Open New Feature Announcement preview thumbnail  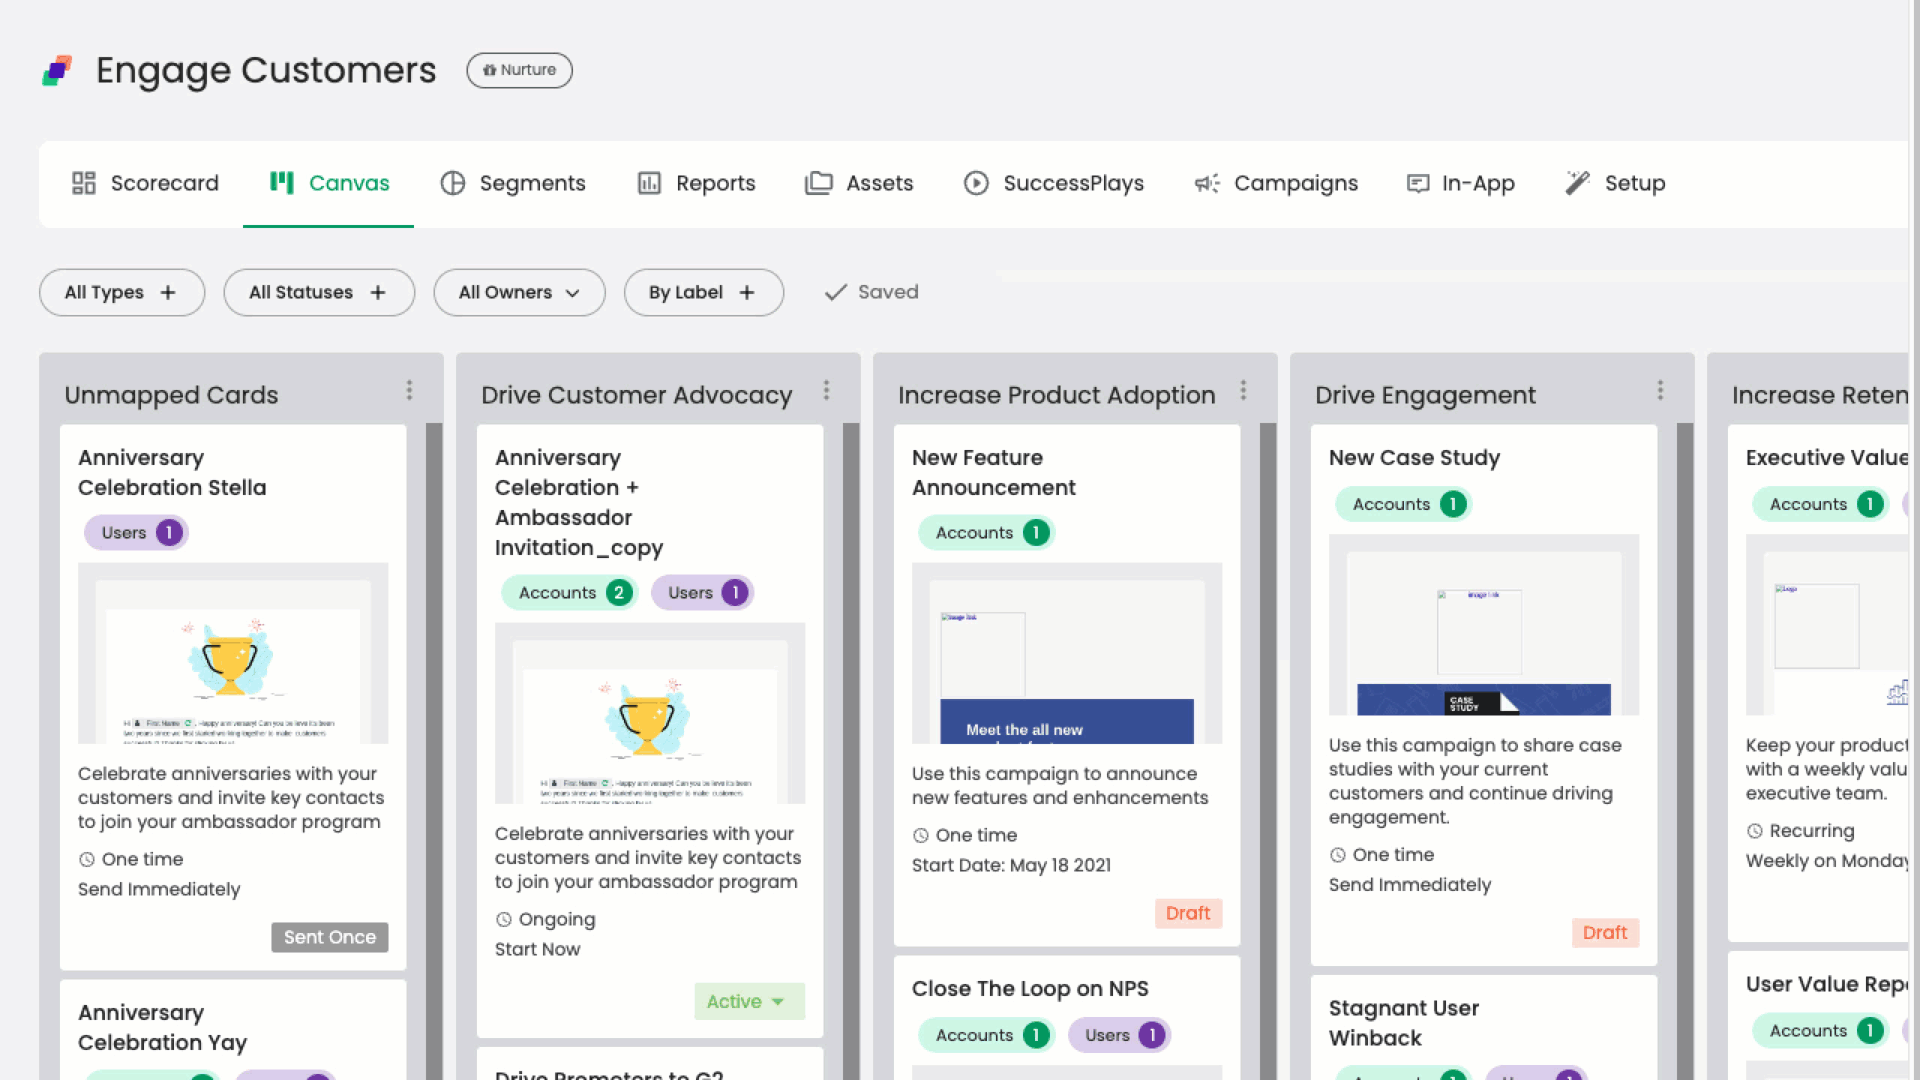[x=1067, y=653]
